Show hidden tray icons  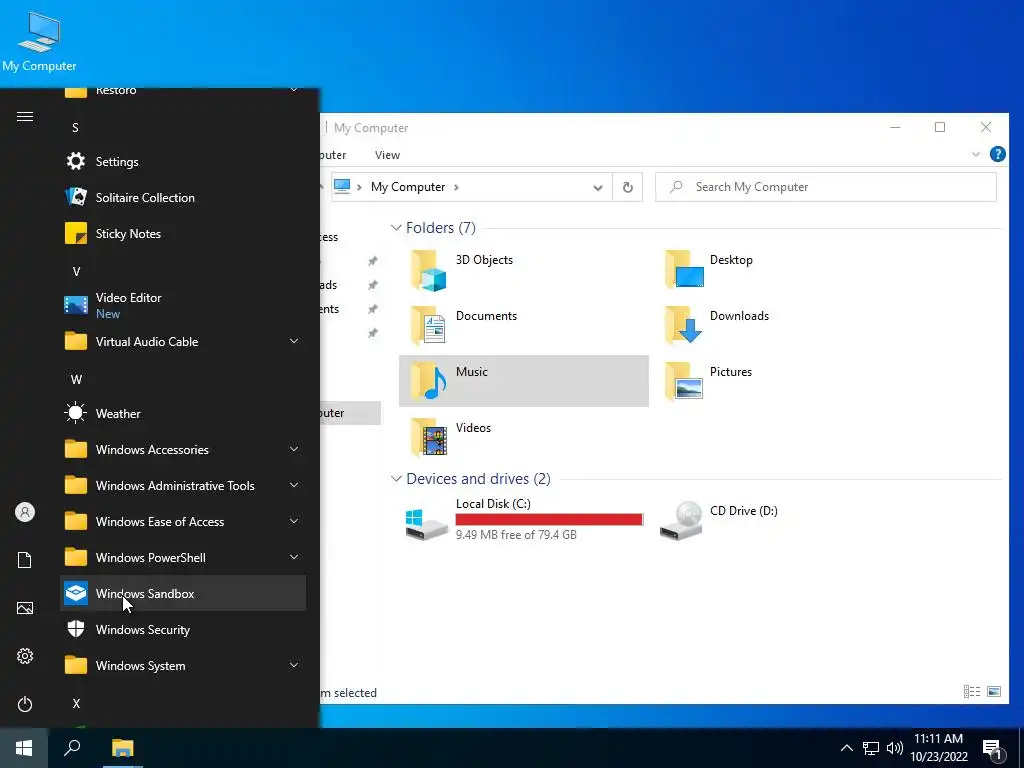[846, 748]
